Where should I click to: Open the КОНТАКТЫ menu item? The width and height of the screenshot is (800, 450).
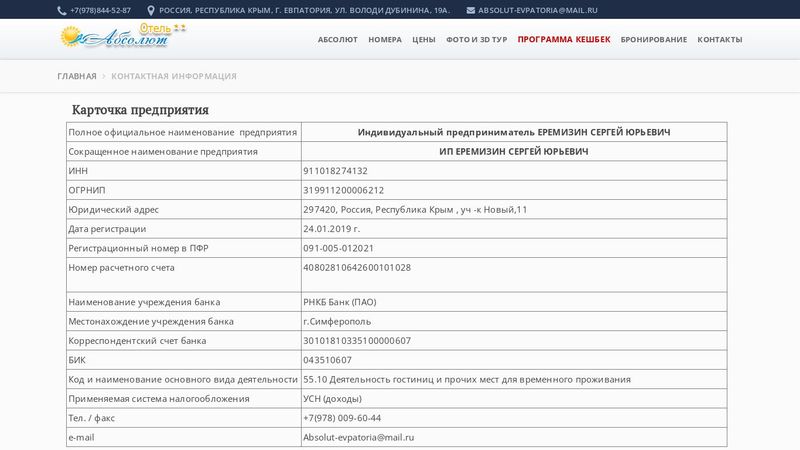[720, 39]
